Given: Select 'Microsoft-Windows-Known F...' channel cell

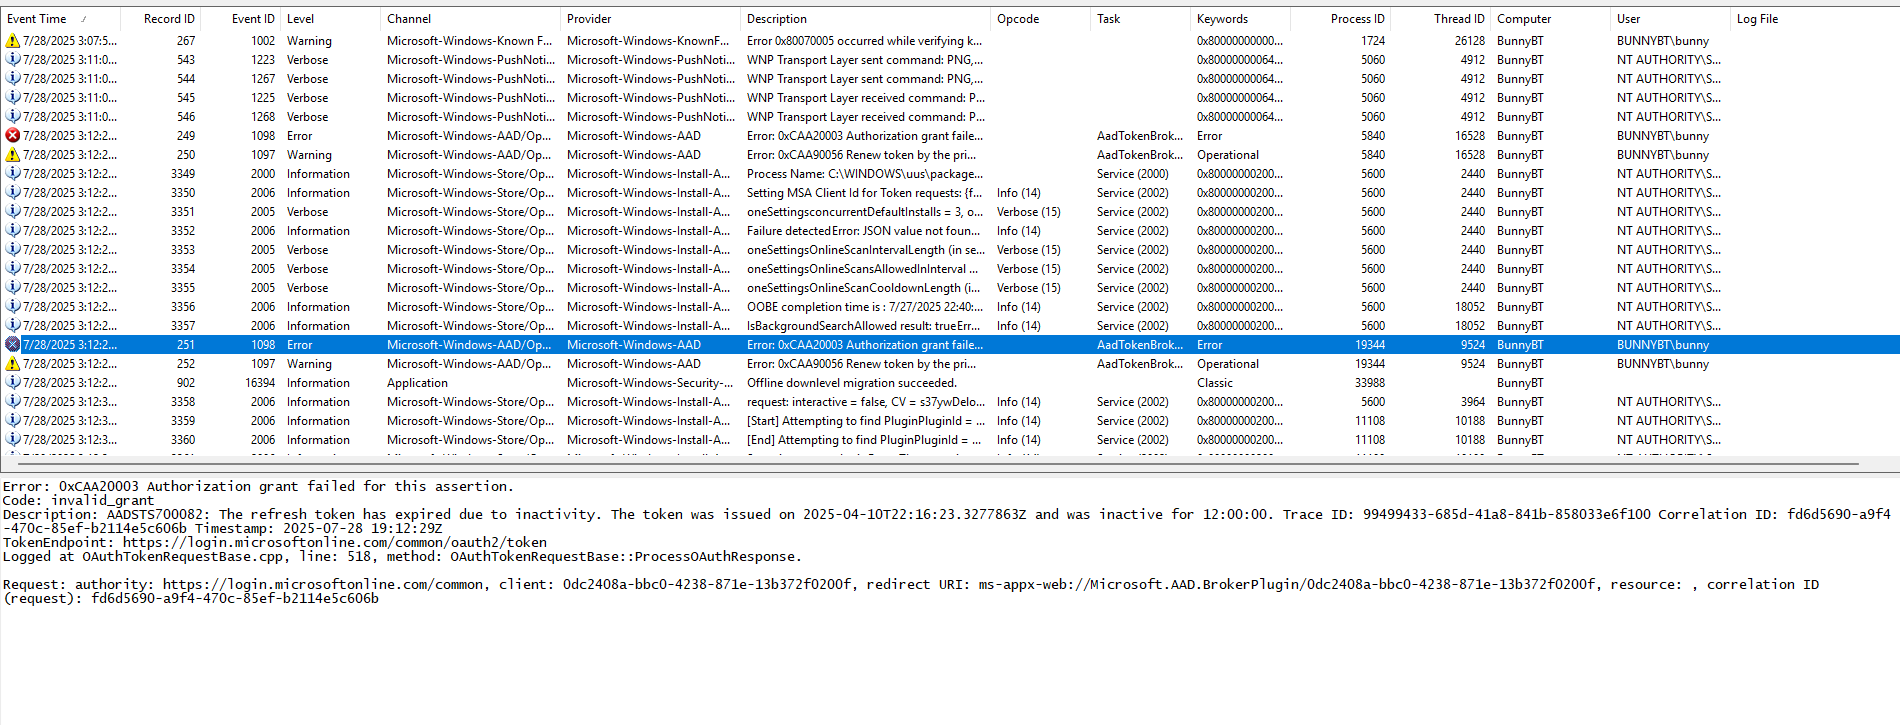Looking at the screenshot, I should 470,41.
